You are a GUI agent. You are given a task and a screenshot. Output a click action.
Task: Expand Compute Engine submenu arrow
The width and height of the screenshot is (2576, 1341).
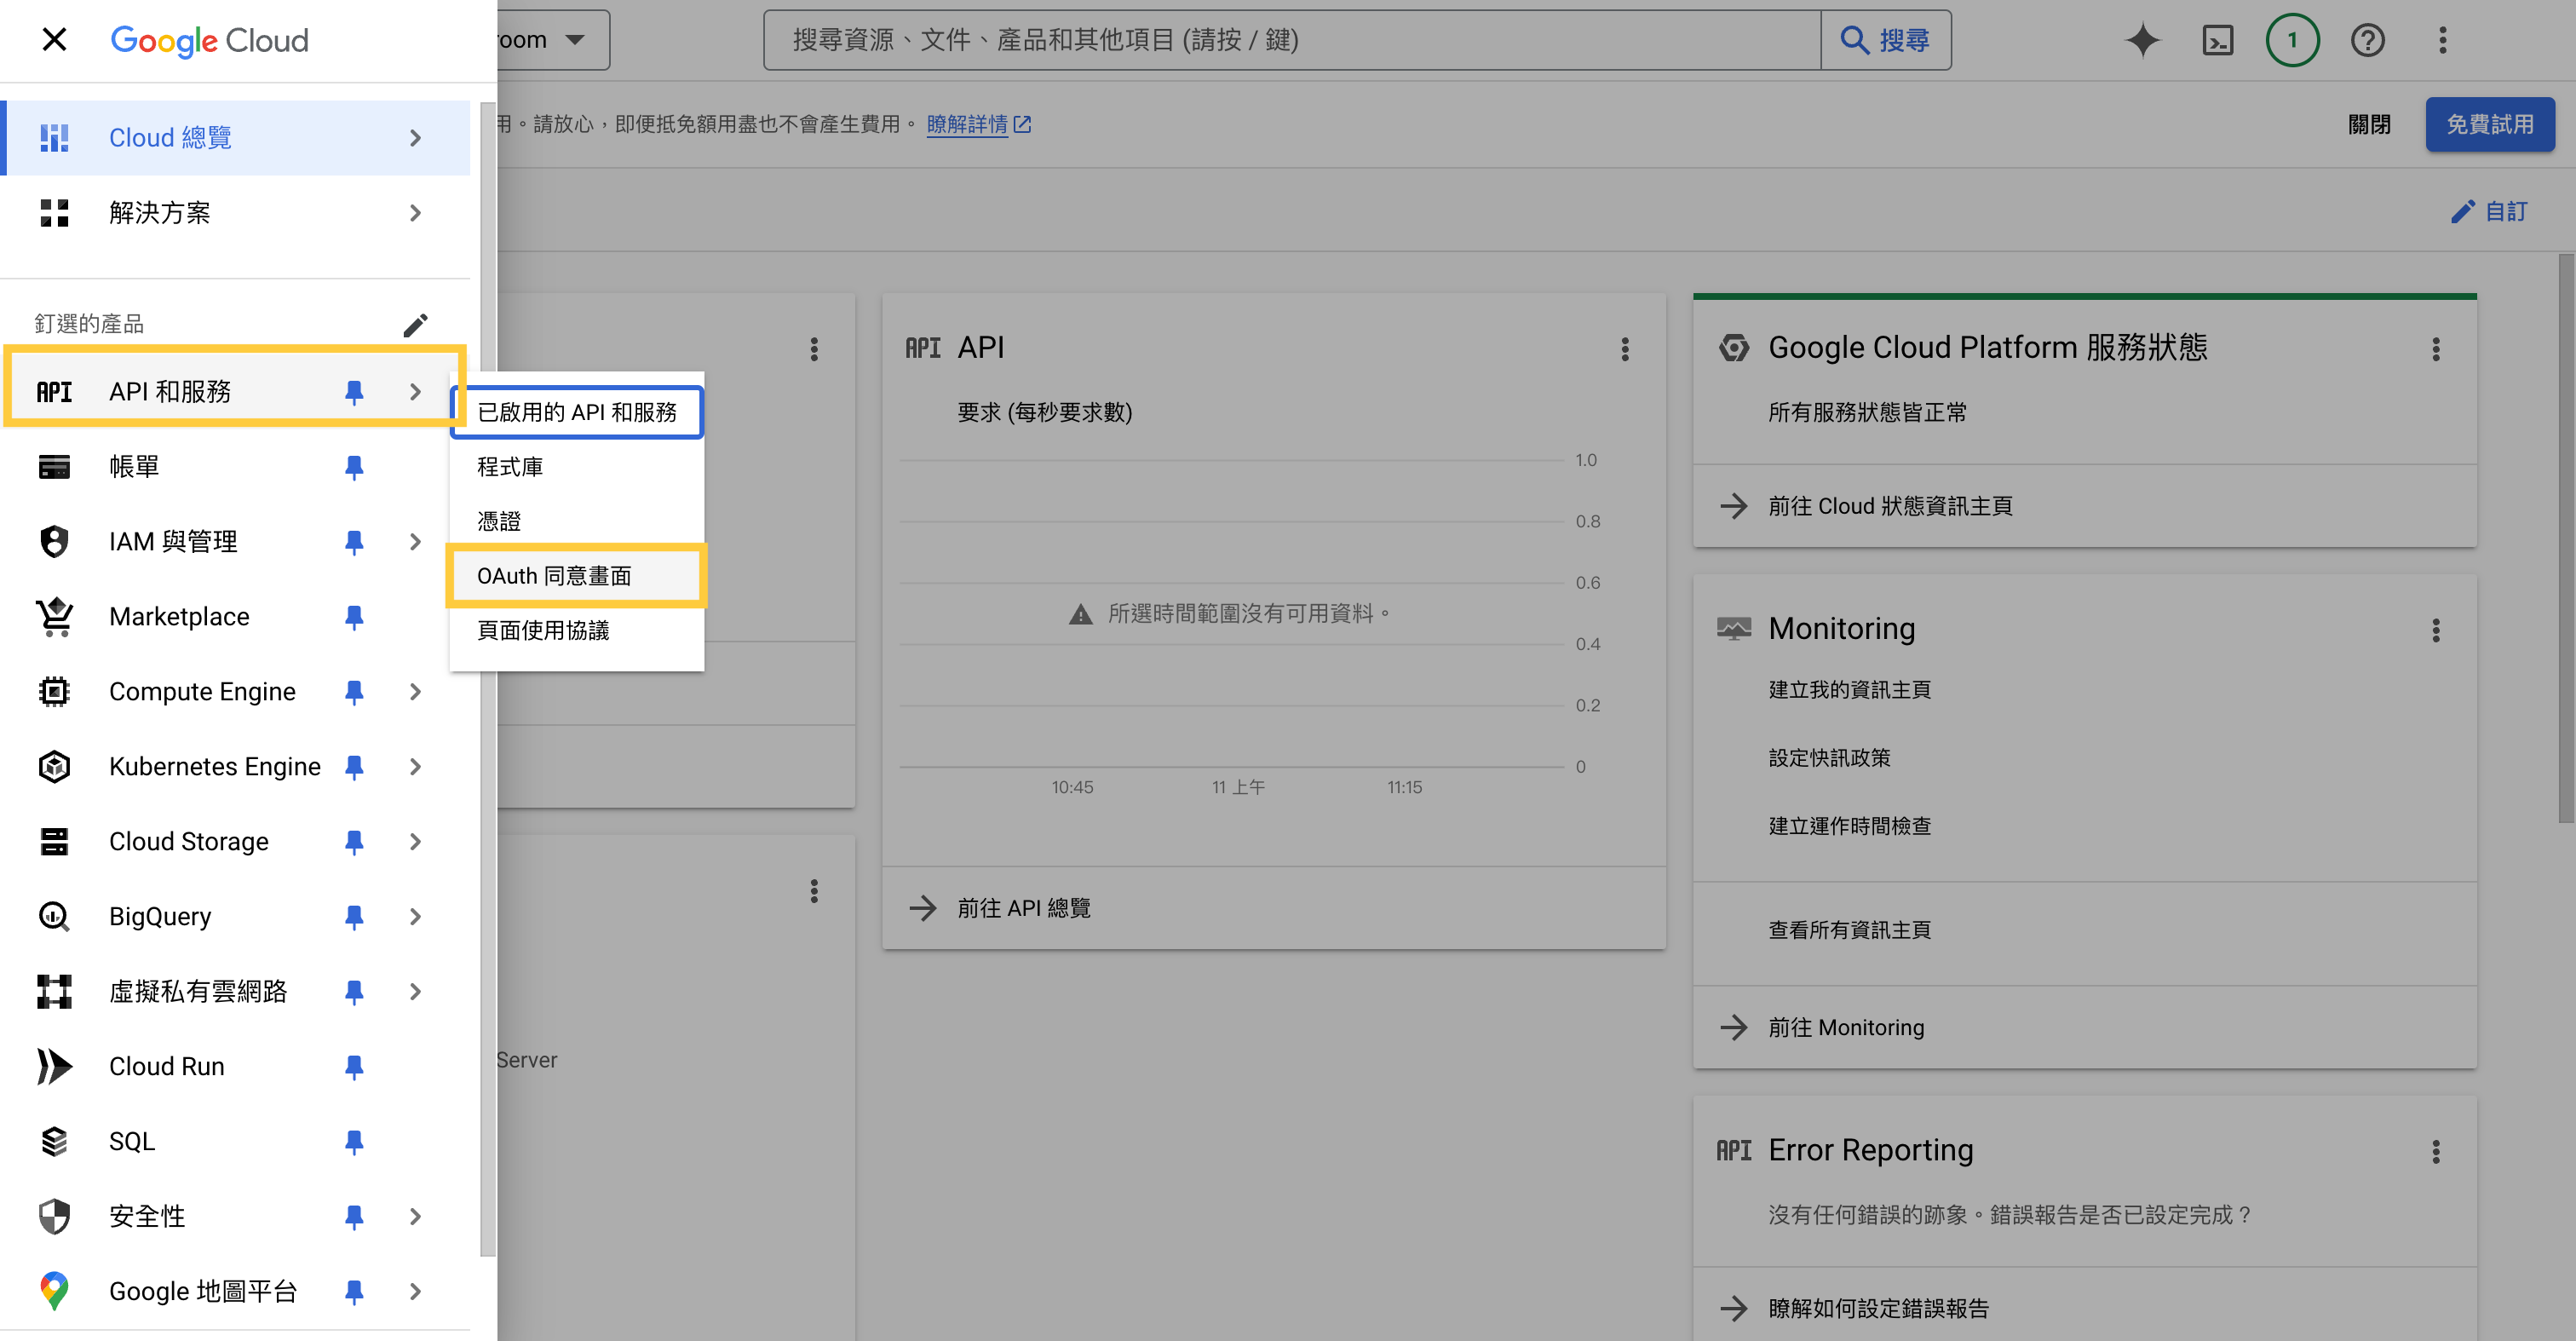(415, 692)
